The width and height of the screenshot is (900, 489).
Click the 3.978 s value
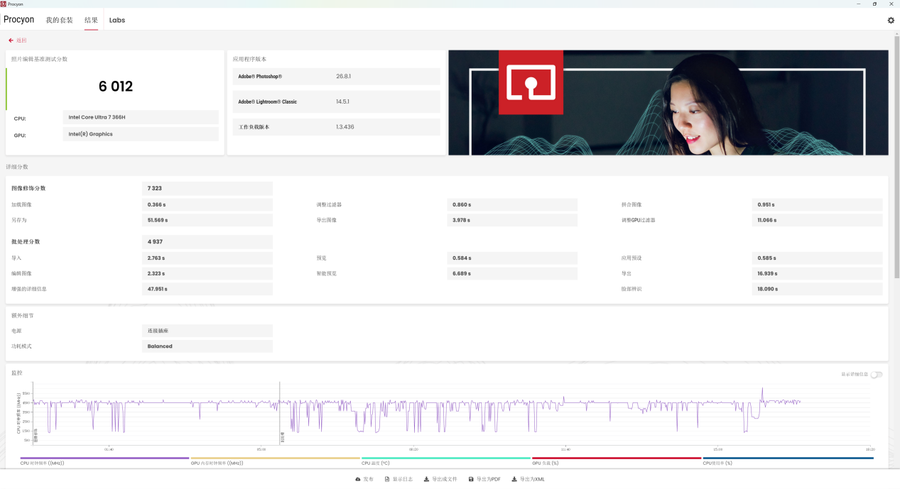click(x=512, y=220)
